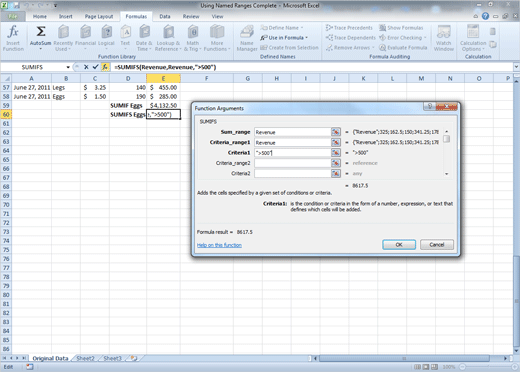Collapse dialog for Criteria2 selection

coord(336,173)
